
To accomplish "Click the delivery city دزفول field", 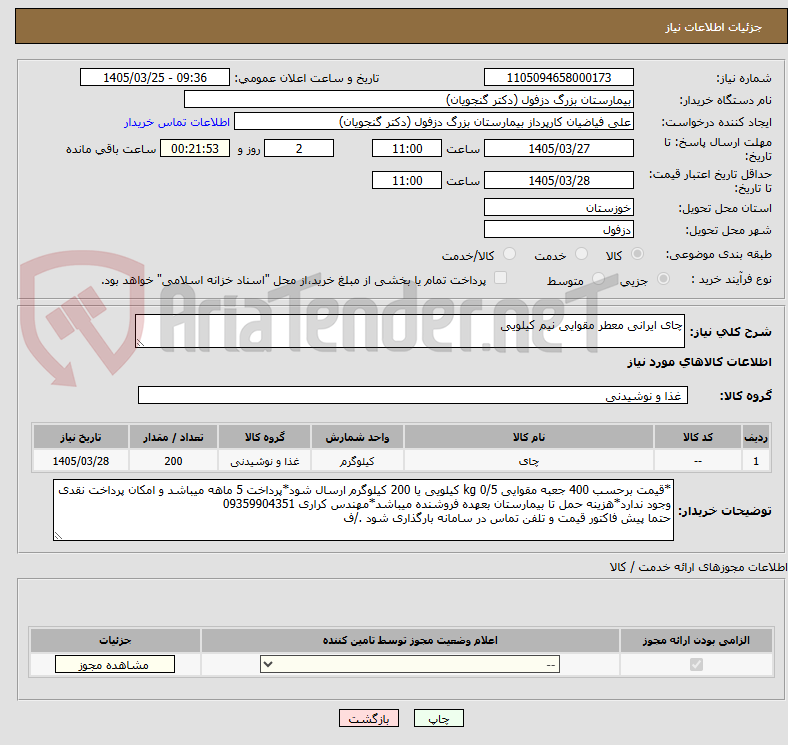I will 558,229.
